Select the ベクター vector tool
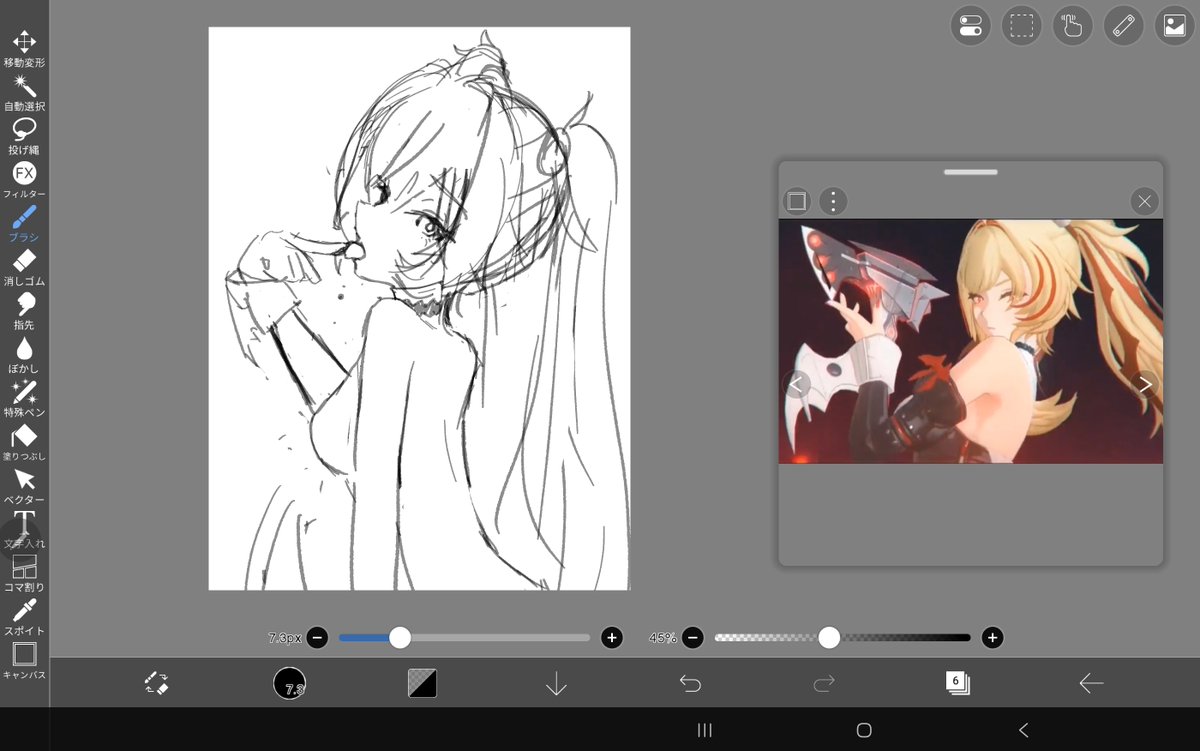The width and height of the screenshot is (1200, 751). click(x=24, y=486)
